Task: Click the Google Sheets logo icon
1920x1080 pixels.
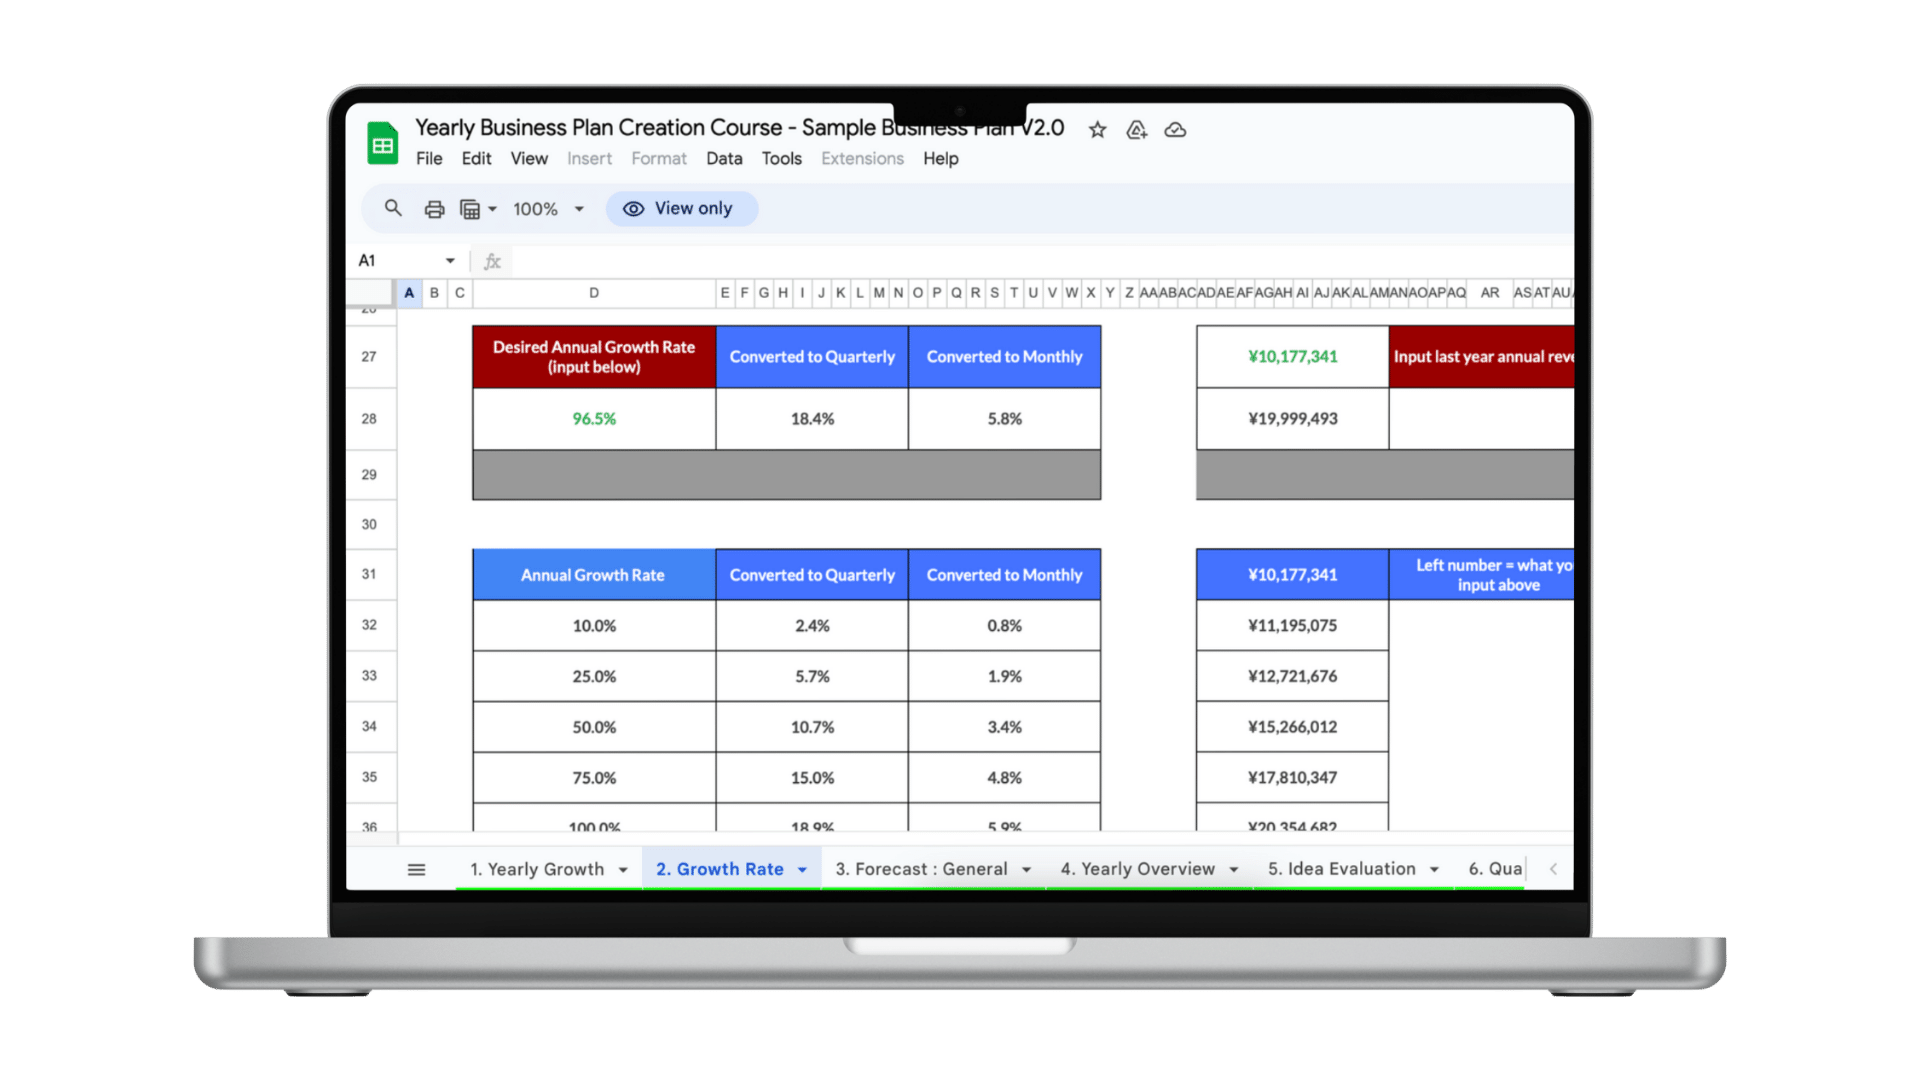Action: (x=382, y=143)
